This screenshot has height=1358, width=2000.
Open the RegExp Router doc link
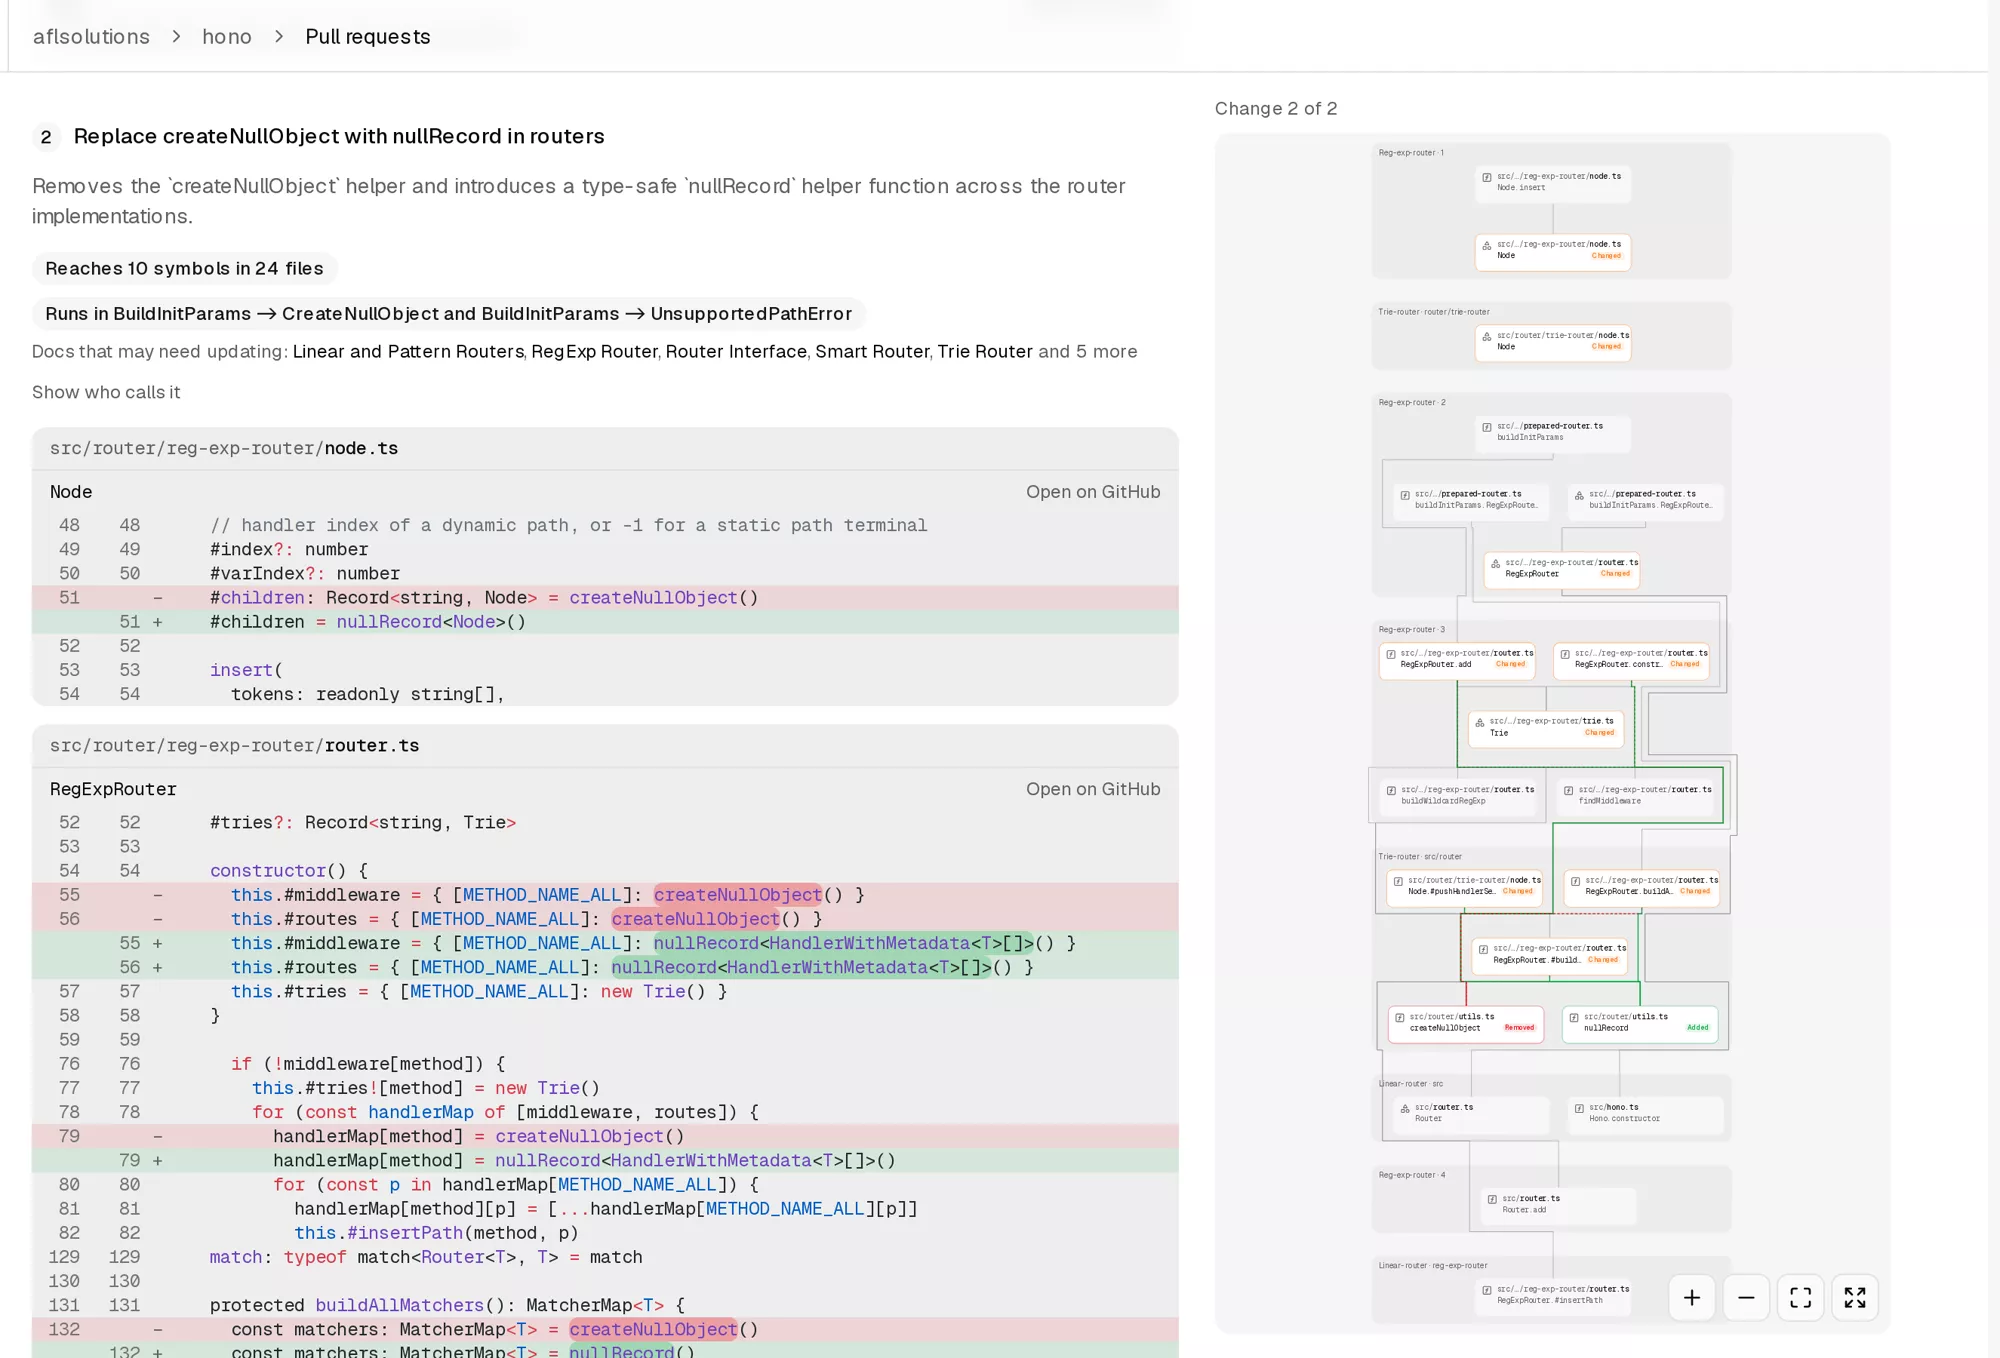[594, 351]
